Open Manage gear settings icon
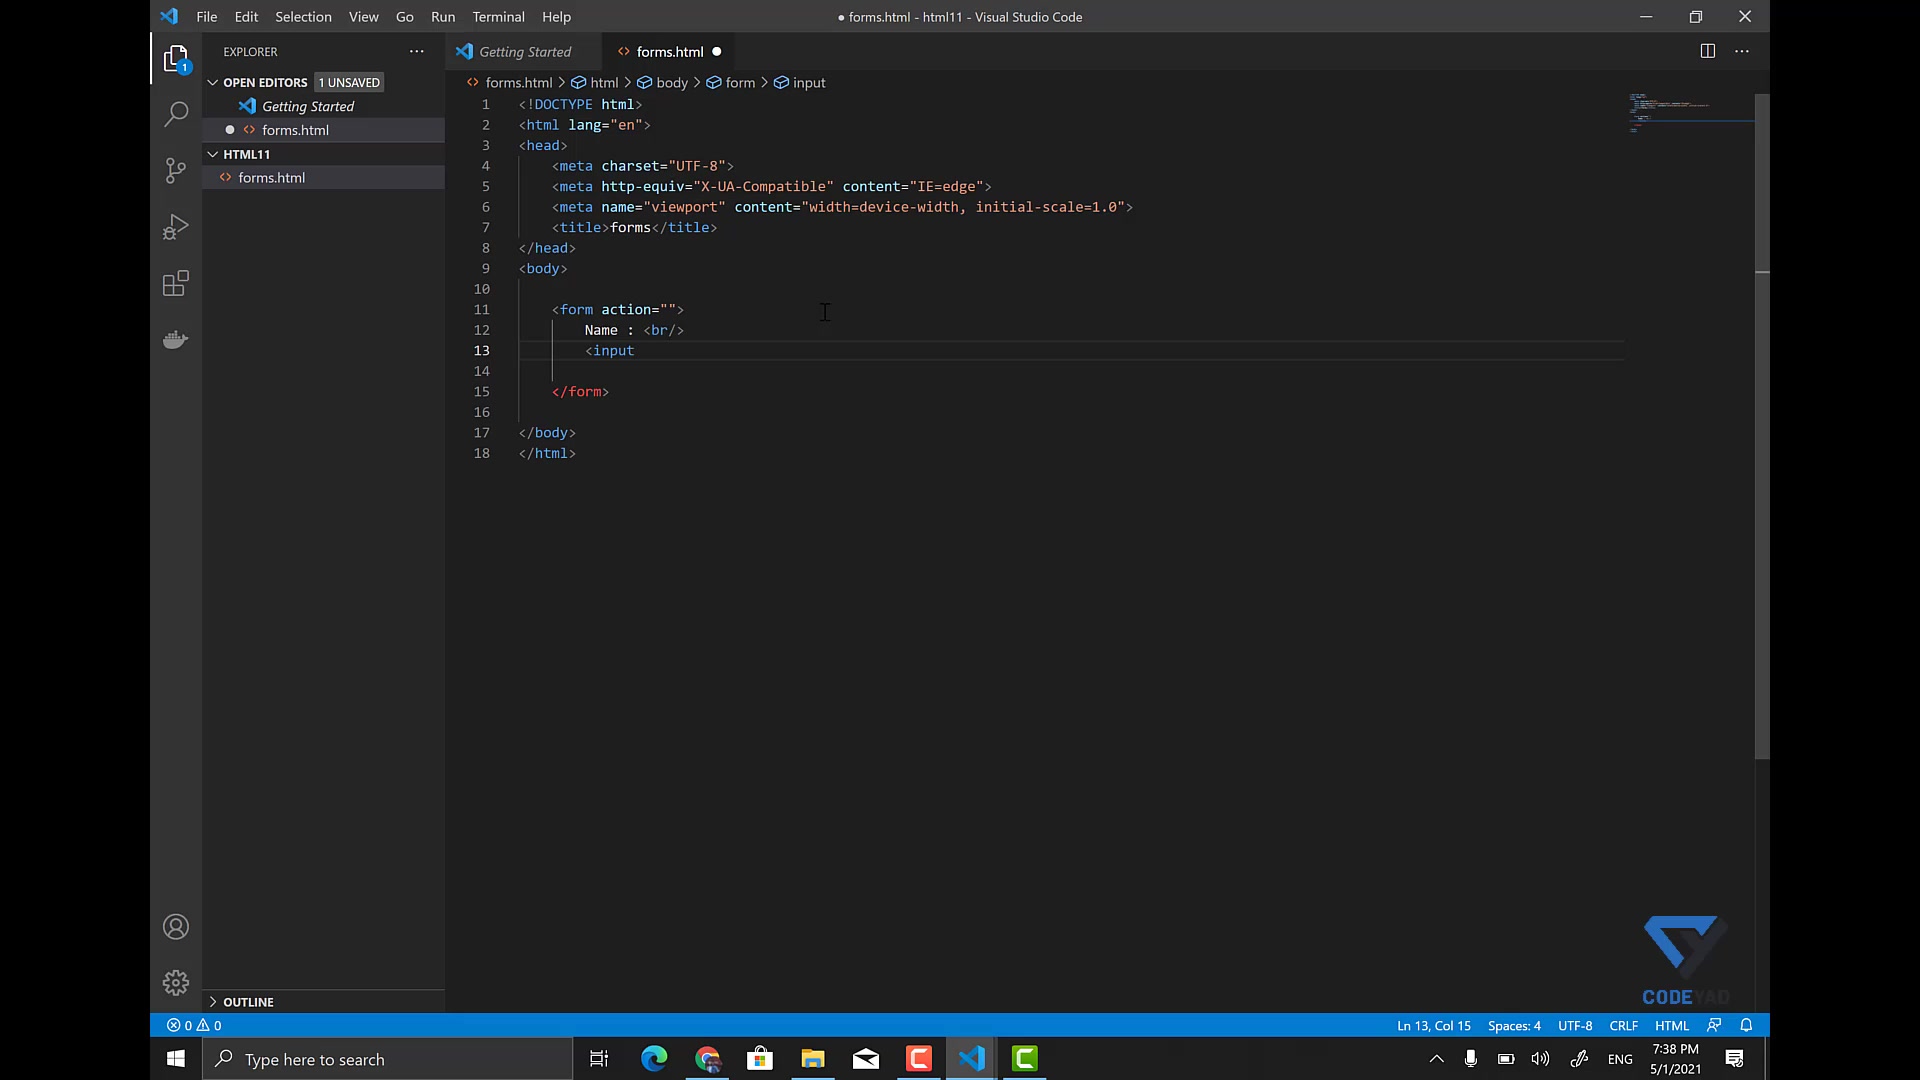This screenshot has width=1920, height=1080. [176, 983]
